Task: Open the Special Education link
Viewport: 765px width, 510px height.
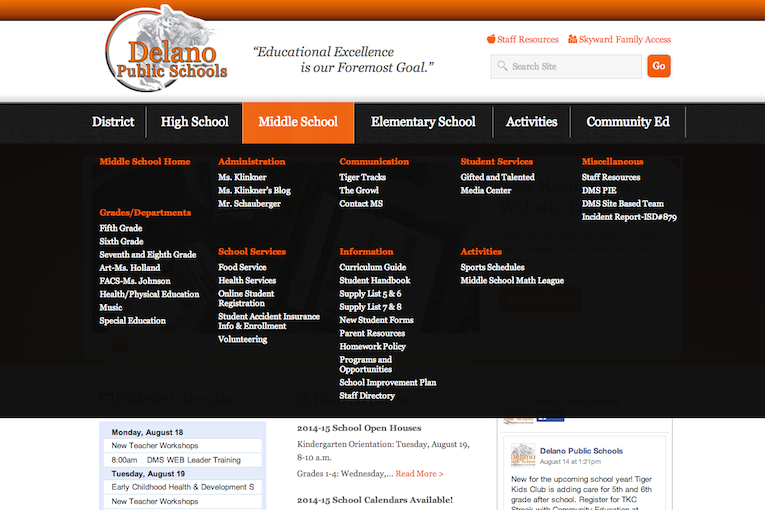Action: pyautogui.click(x=133, y=320)
